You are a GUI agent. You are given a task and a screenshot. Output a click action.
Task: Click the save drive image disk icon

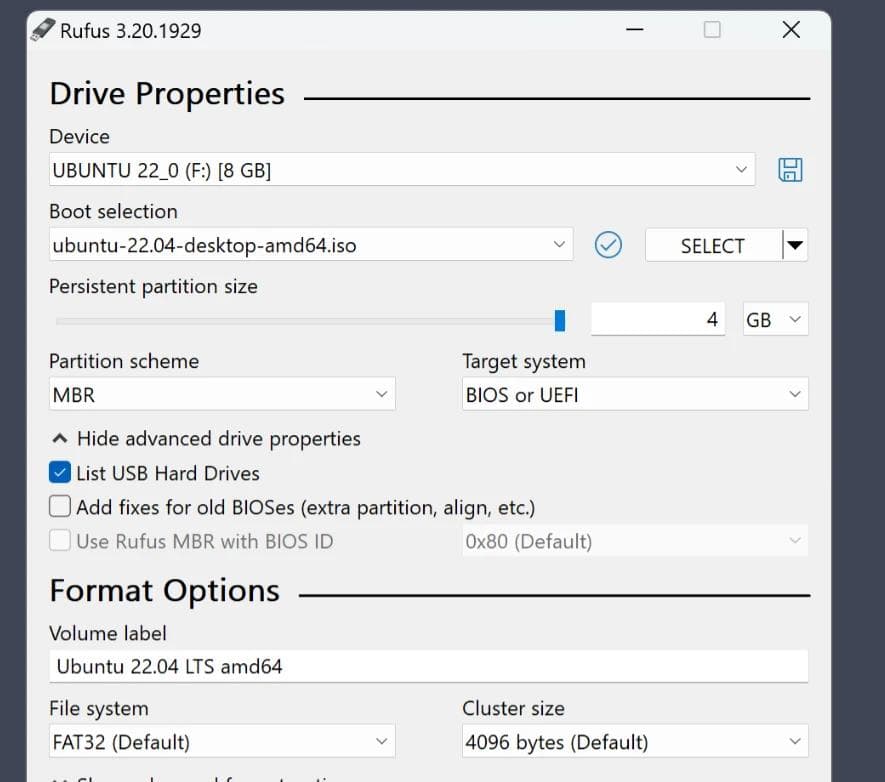click(x=790, y=169)
